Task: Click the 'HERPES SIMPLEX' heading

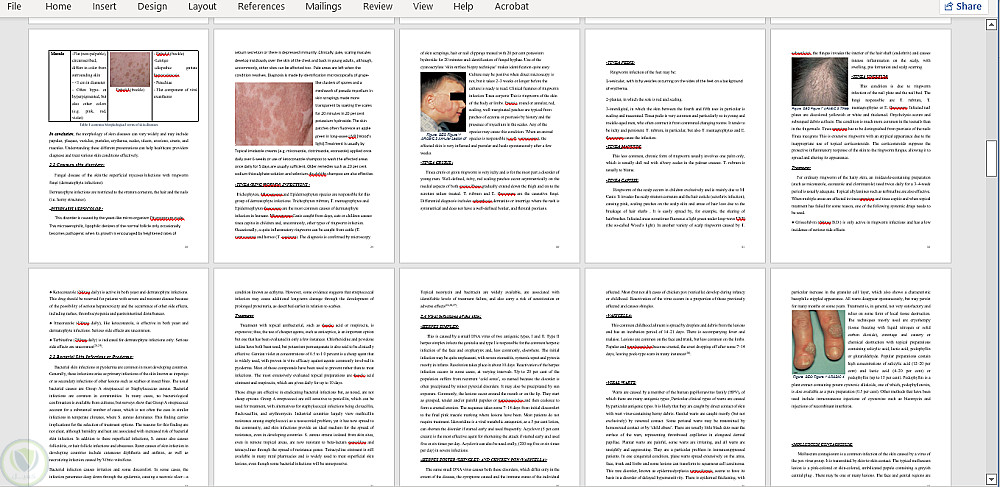Action: click(440, 325)
